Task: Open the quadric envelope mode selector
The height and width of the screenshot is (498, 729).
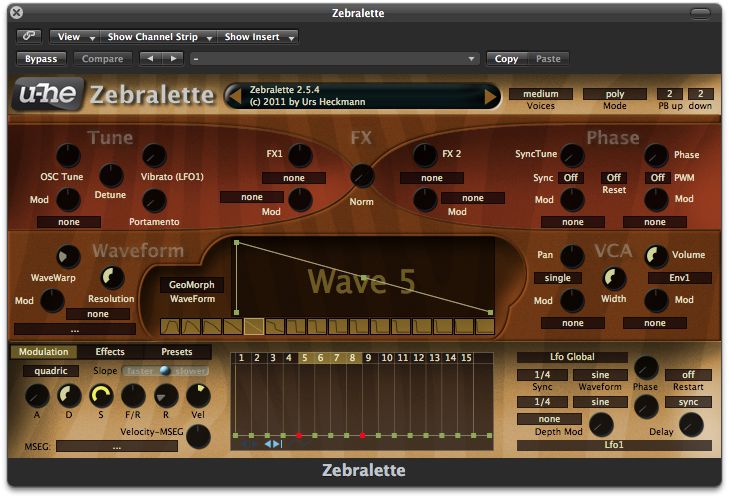Action: tap(51, 371)
